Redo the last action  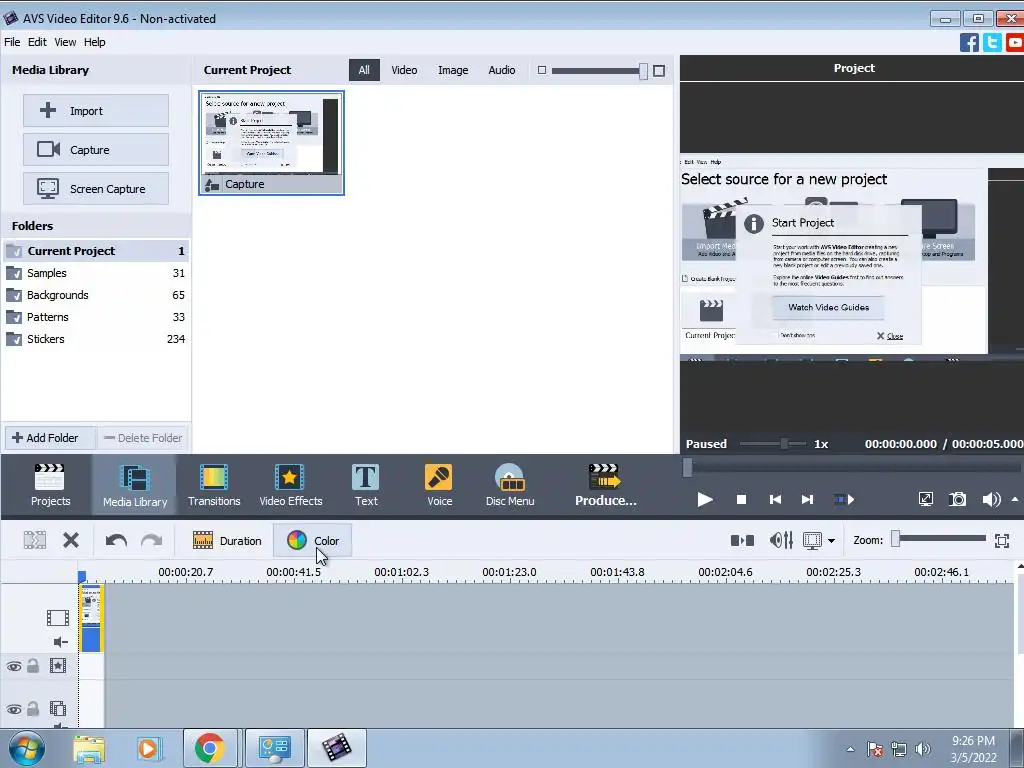coord(152,540)
